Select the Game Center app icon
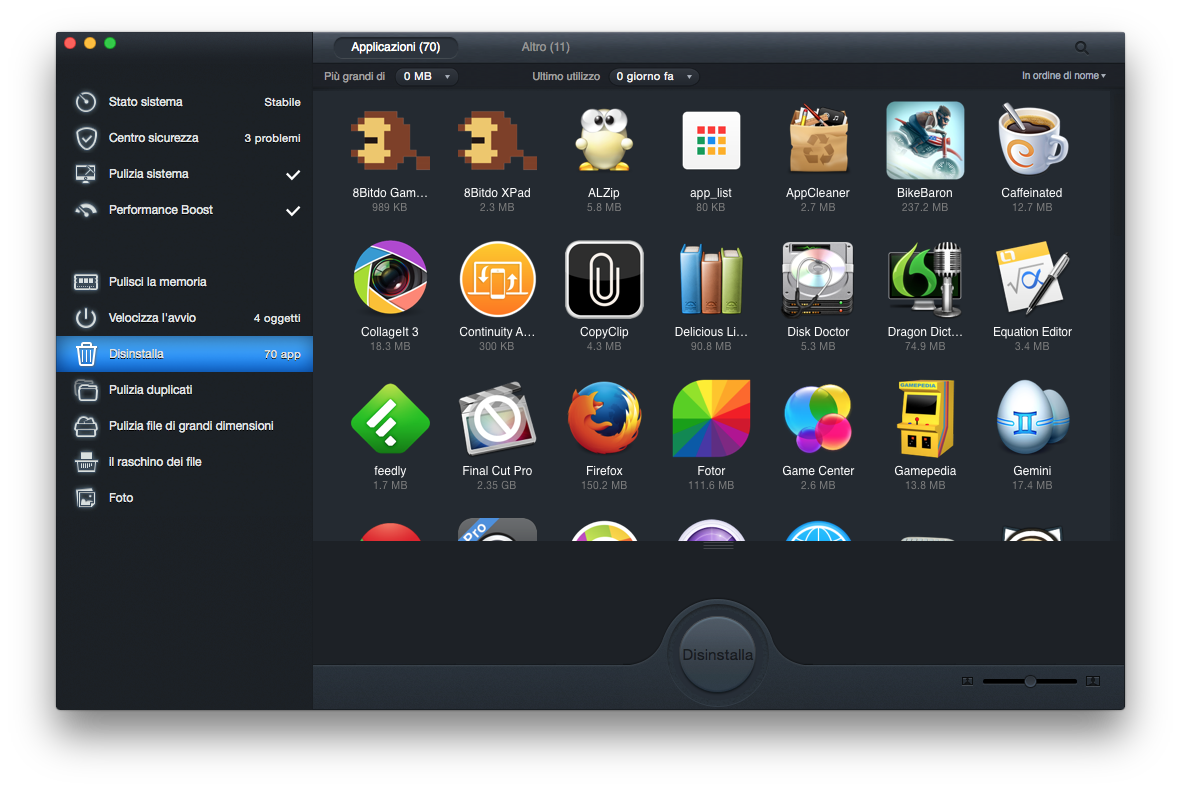The width and height of the screenshot is (1181, 790). (818, 419)
